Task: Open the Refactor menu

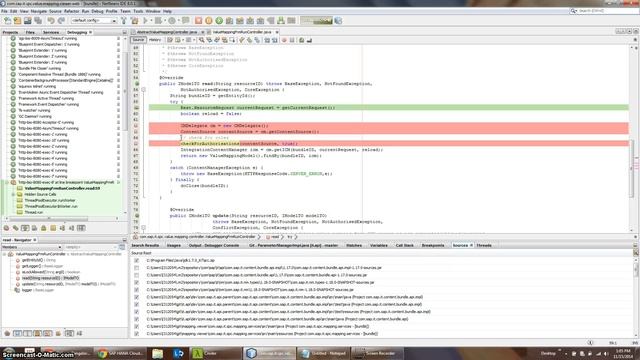Action: point(71,11)
